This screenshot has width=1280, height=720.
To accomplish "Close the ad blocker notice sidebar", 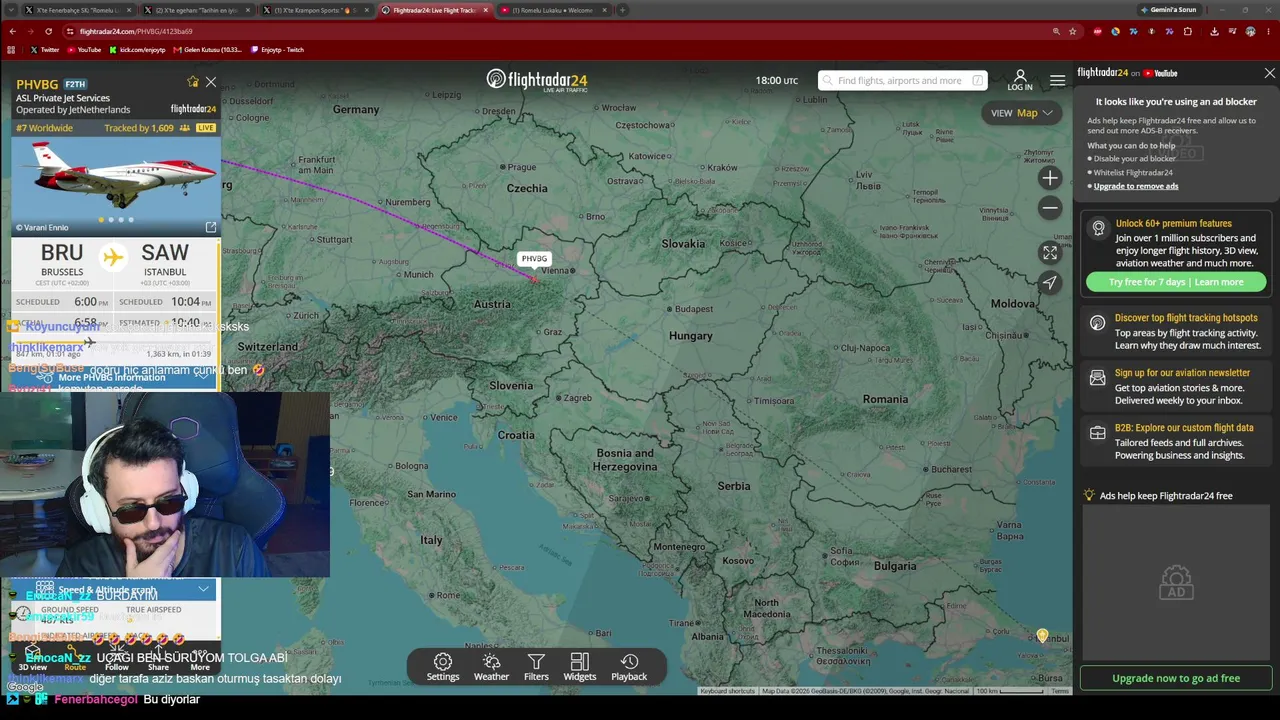I will pos(1269,73).
